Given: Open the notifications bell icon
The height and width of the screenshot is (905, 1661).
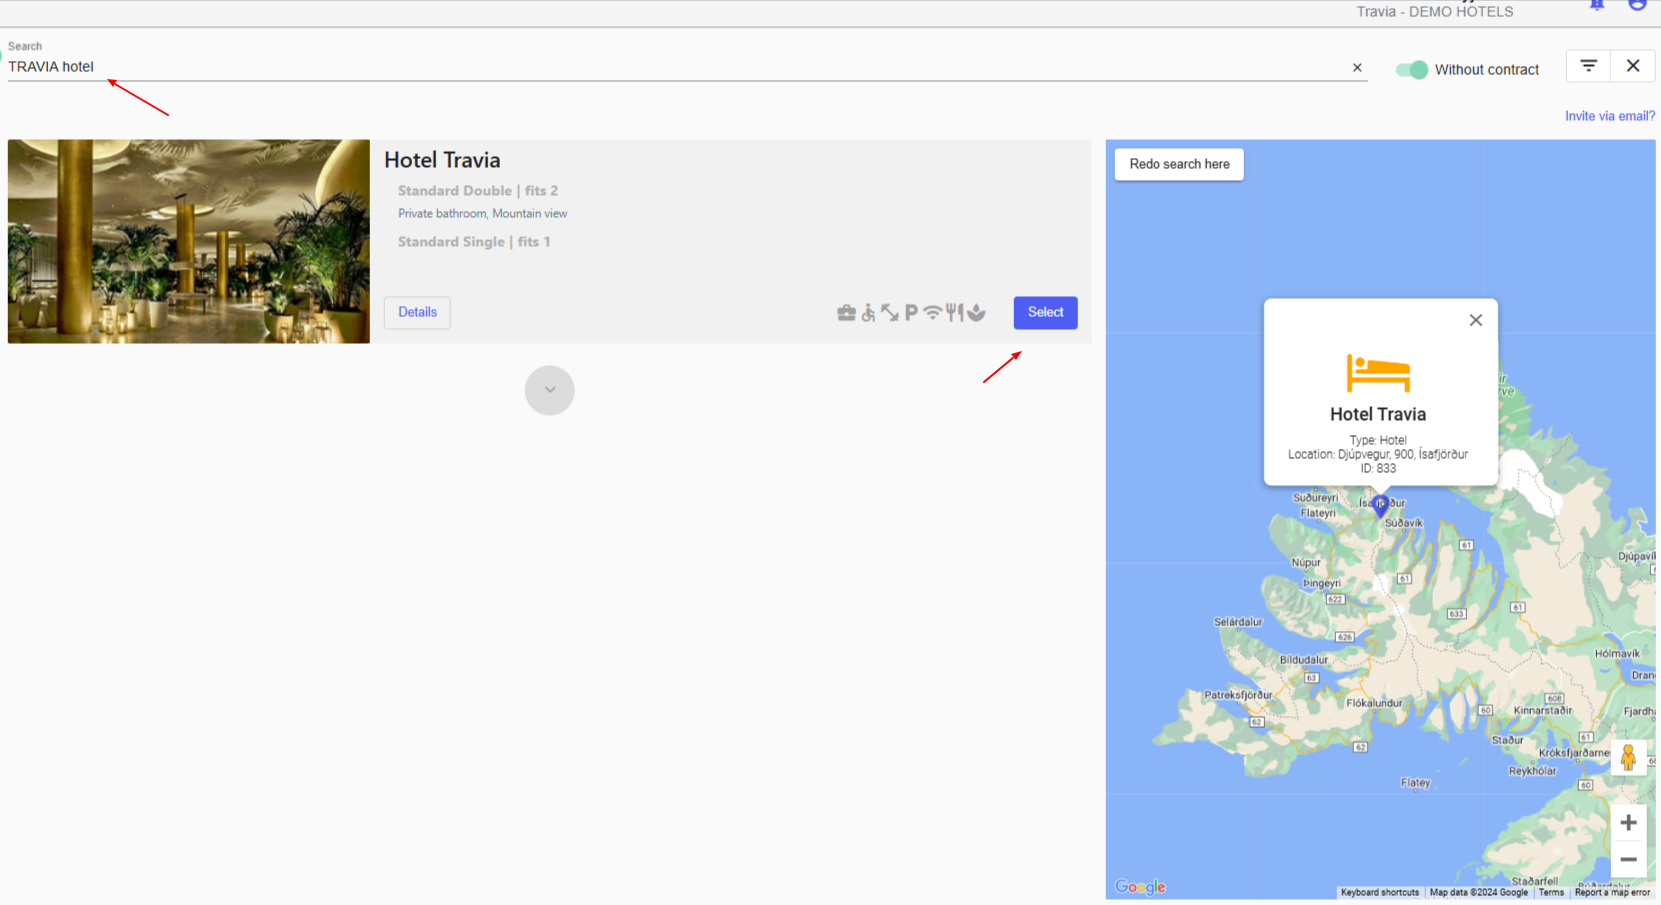Looking at the screenshot, I should tap(1597, 5).
